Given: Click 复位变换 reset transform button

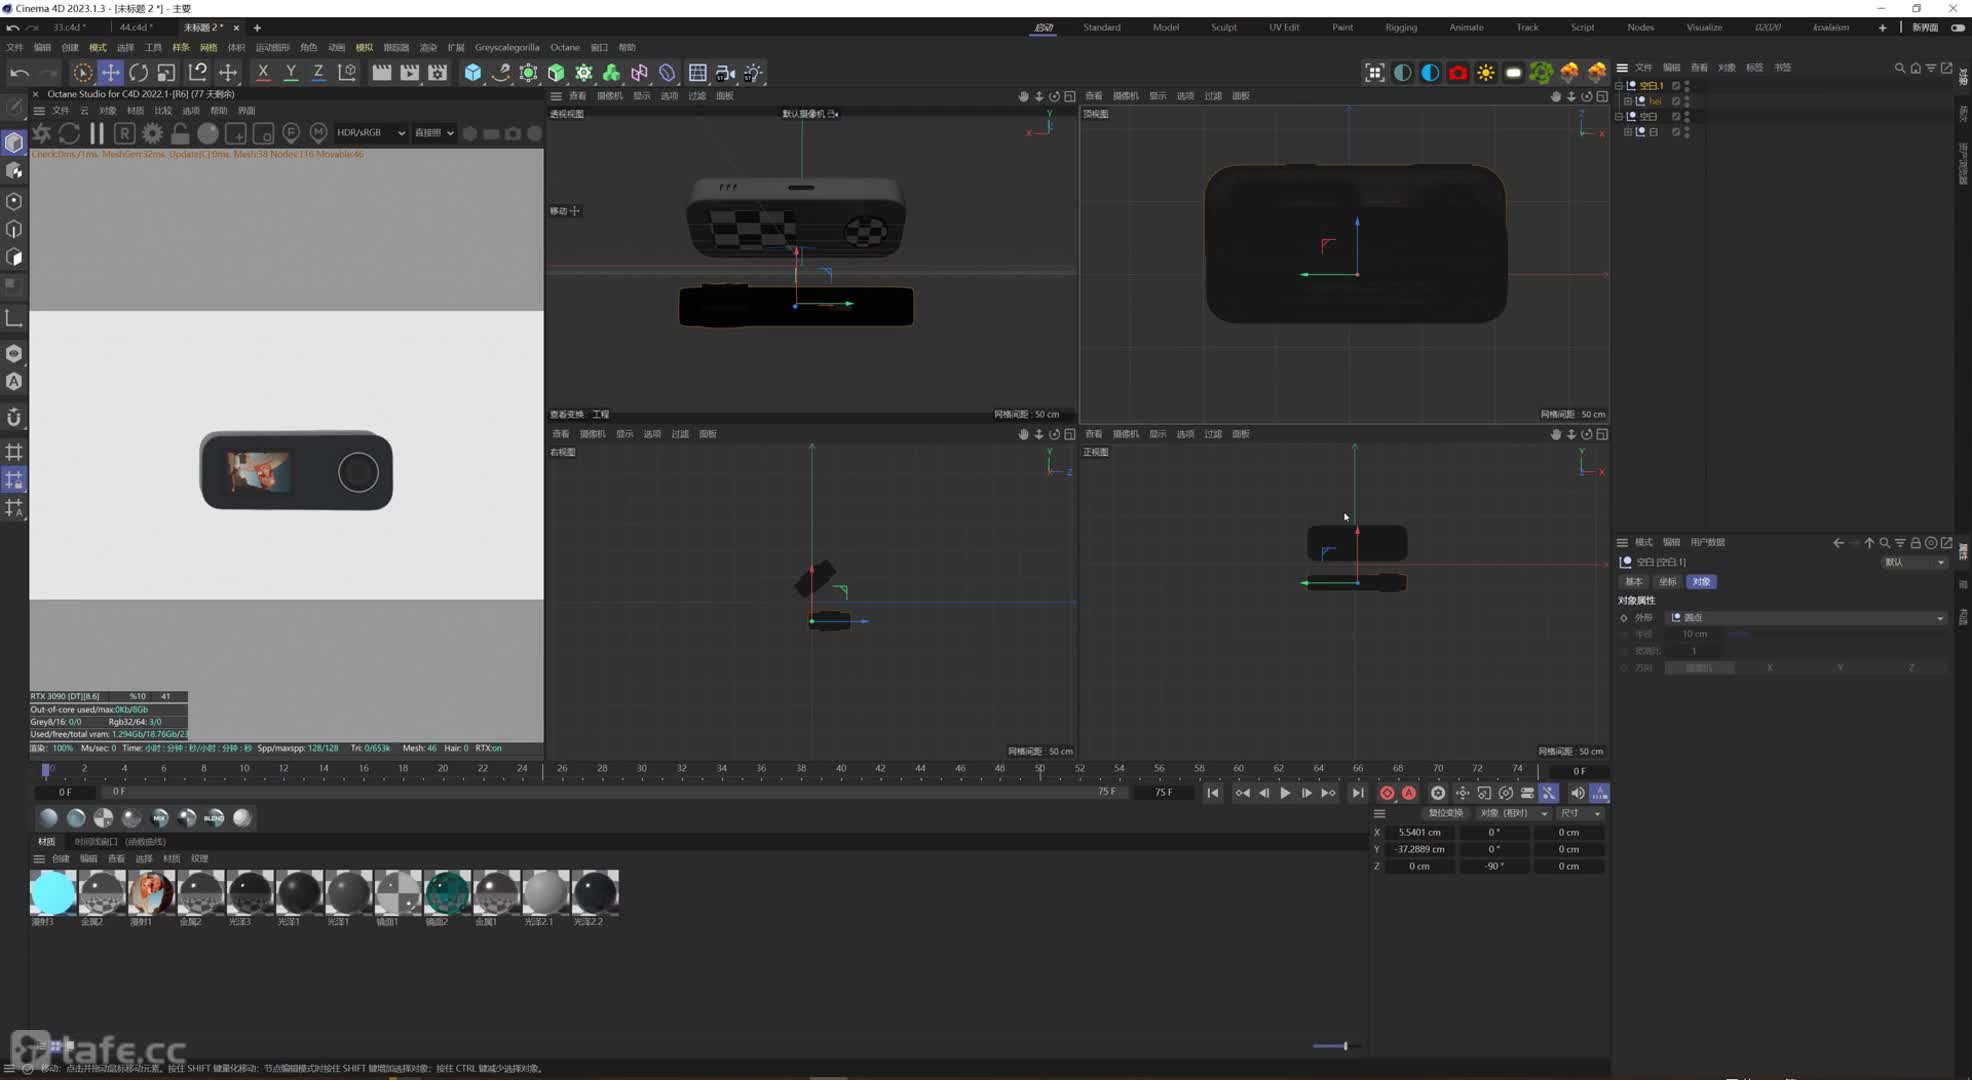Looking at the screenshot, I should tap(1446, 813).
